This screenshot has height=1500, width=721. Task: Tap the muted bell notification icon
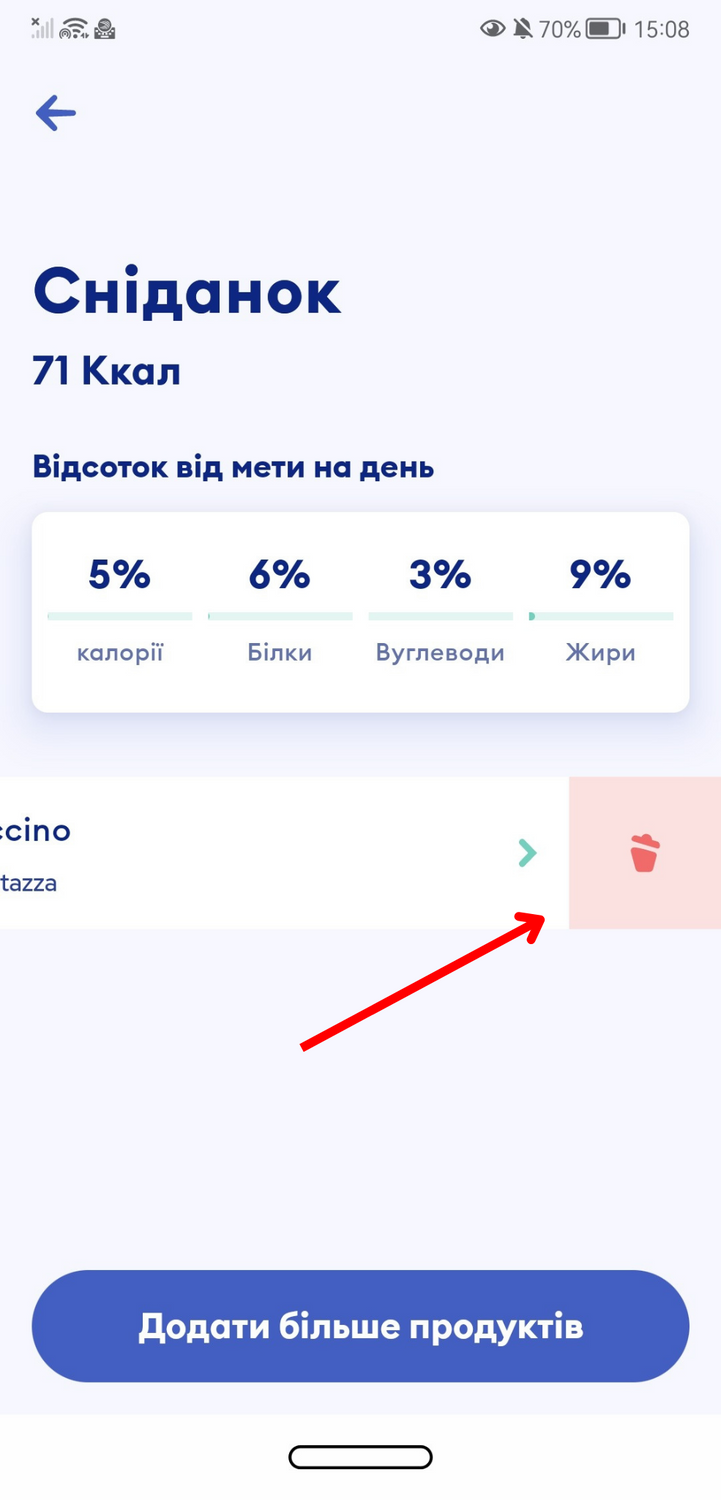click(x=523, y=29)
